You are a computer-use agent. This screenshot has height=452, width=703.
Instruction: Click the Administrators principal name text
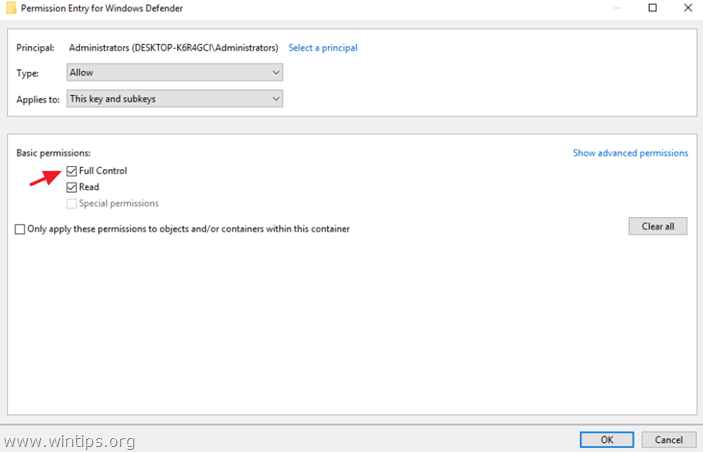point(174,48)
